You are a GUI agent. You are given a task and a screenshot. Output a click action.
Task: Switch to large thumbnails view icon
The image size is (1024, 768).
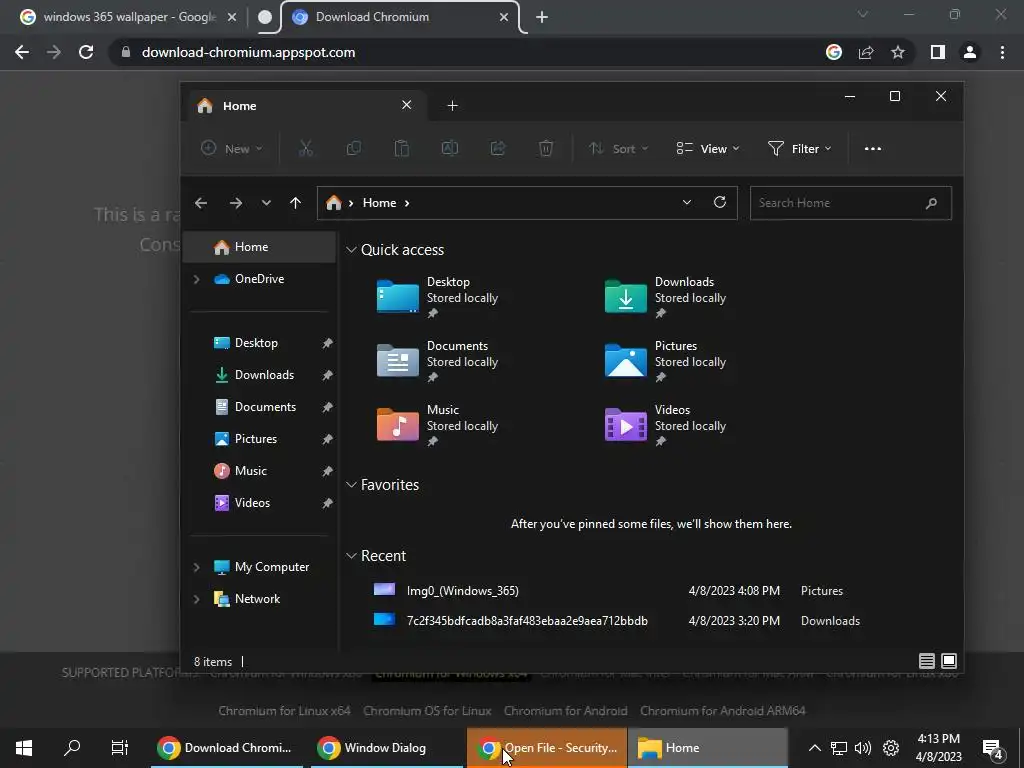949,661
